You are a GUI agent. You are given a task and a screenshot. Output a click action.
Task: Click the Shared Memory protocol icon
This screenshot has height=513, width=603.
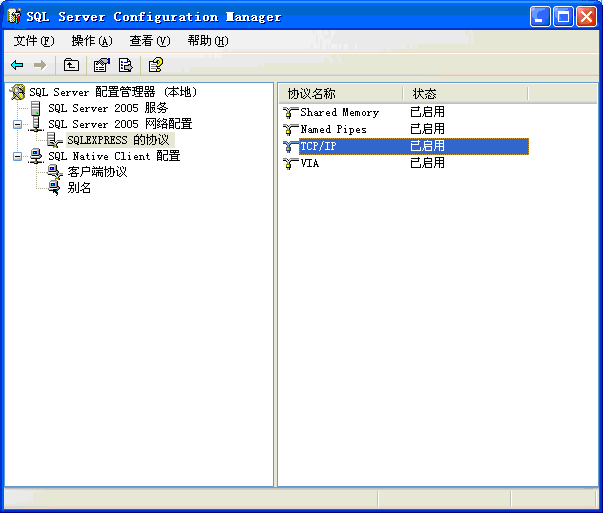coord(290,113)
